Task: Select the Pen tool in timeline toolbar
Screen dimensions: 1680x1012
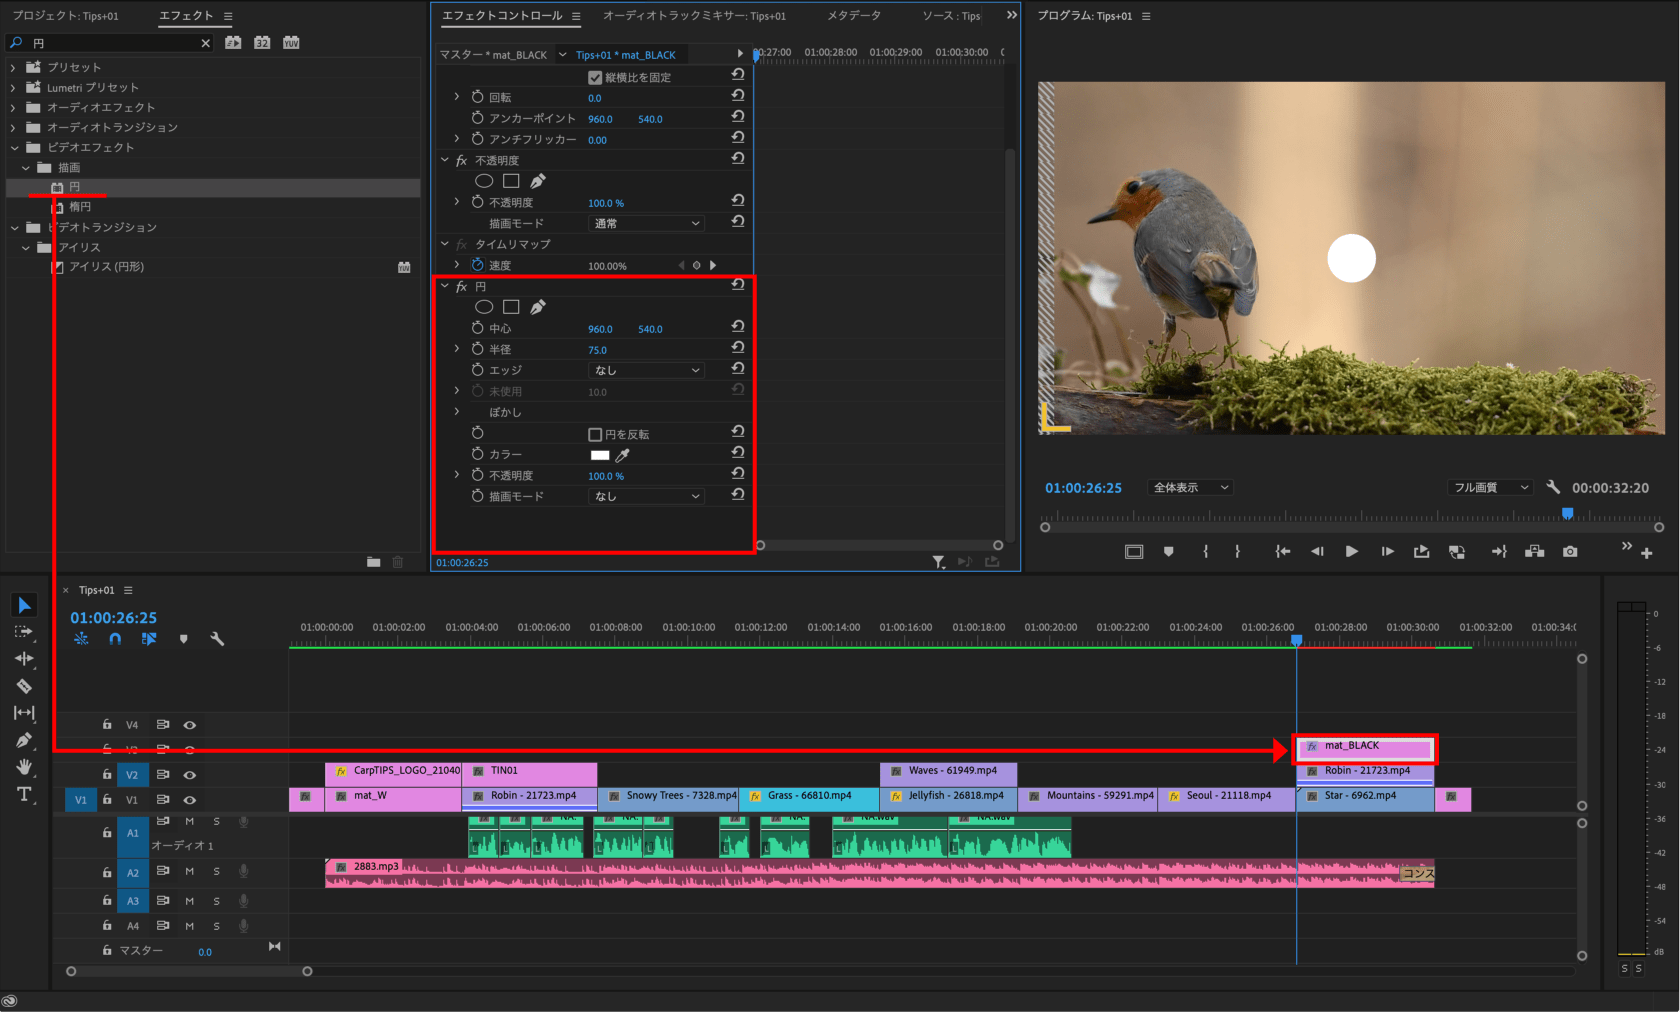Action: click(x=24, y=740)
